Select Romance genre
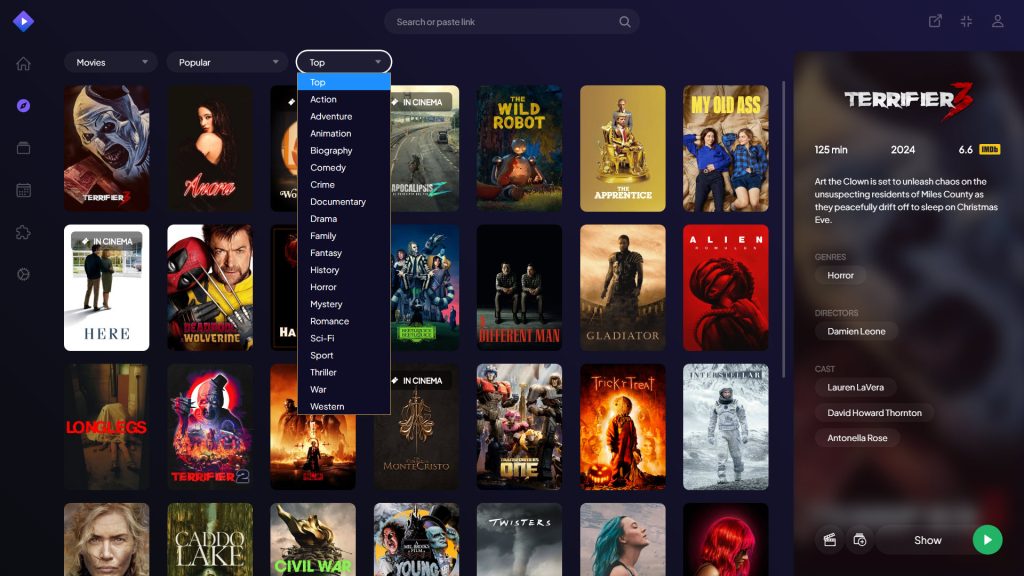The height and width of the screenshot is (576, 1024). [x=344, y=321]
